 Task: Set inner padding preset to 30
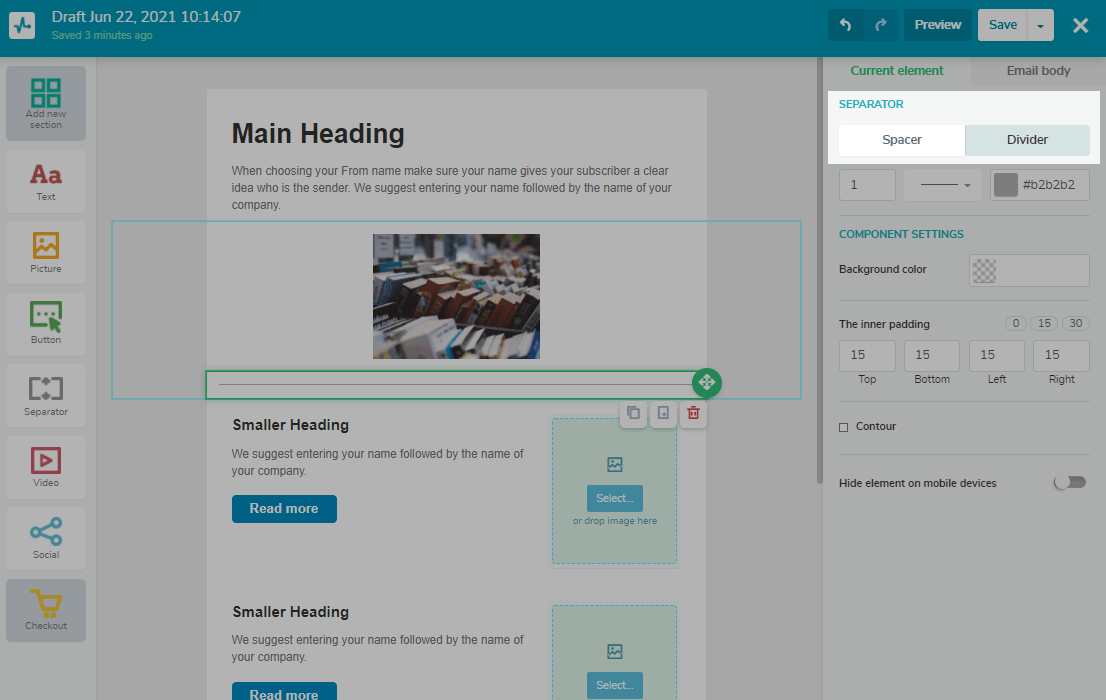click(x=1076, y=324)
